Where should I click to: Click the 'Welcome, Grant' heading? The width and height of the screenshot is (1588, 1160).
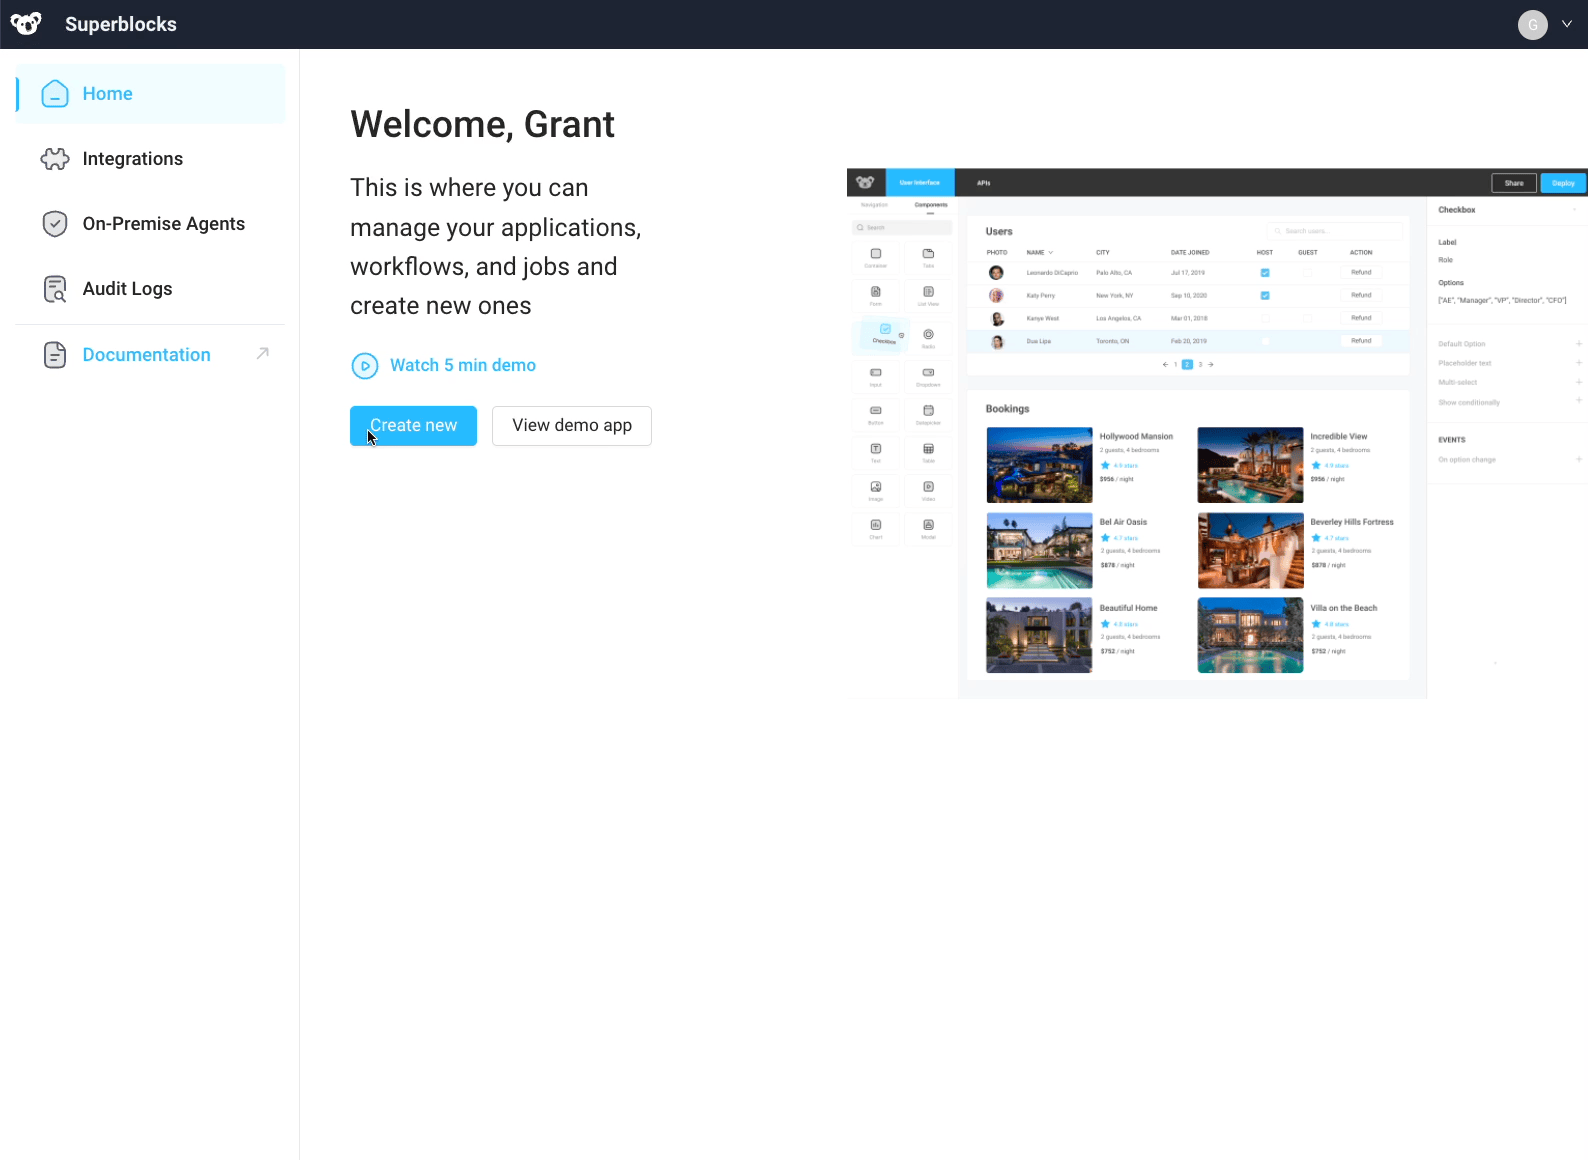482,125
